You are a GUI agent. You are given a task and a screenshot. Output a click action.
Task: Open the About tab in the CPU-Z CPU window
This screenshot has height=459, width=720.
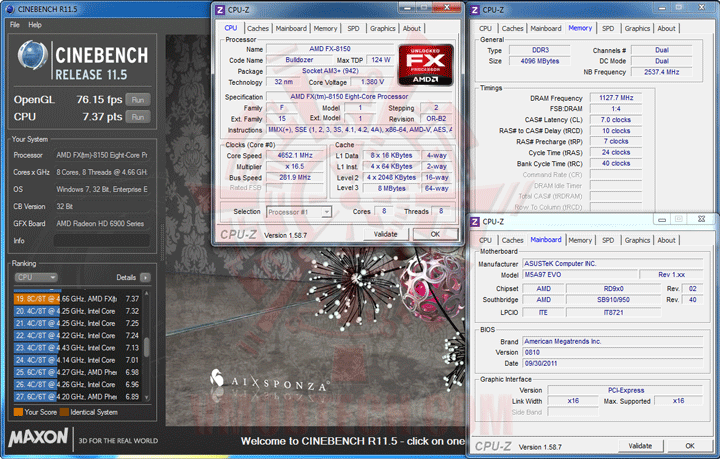[x=411, y=28]
